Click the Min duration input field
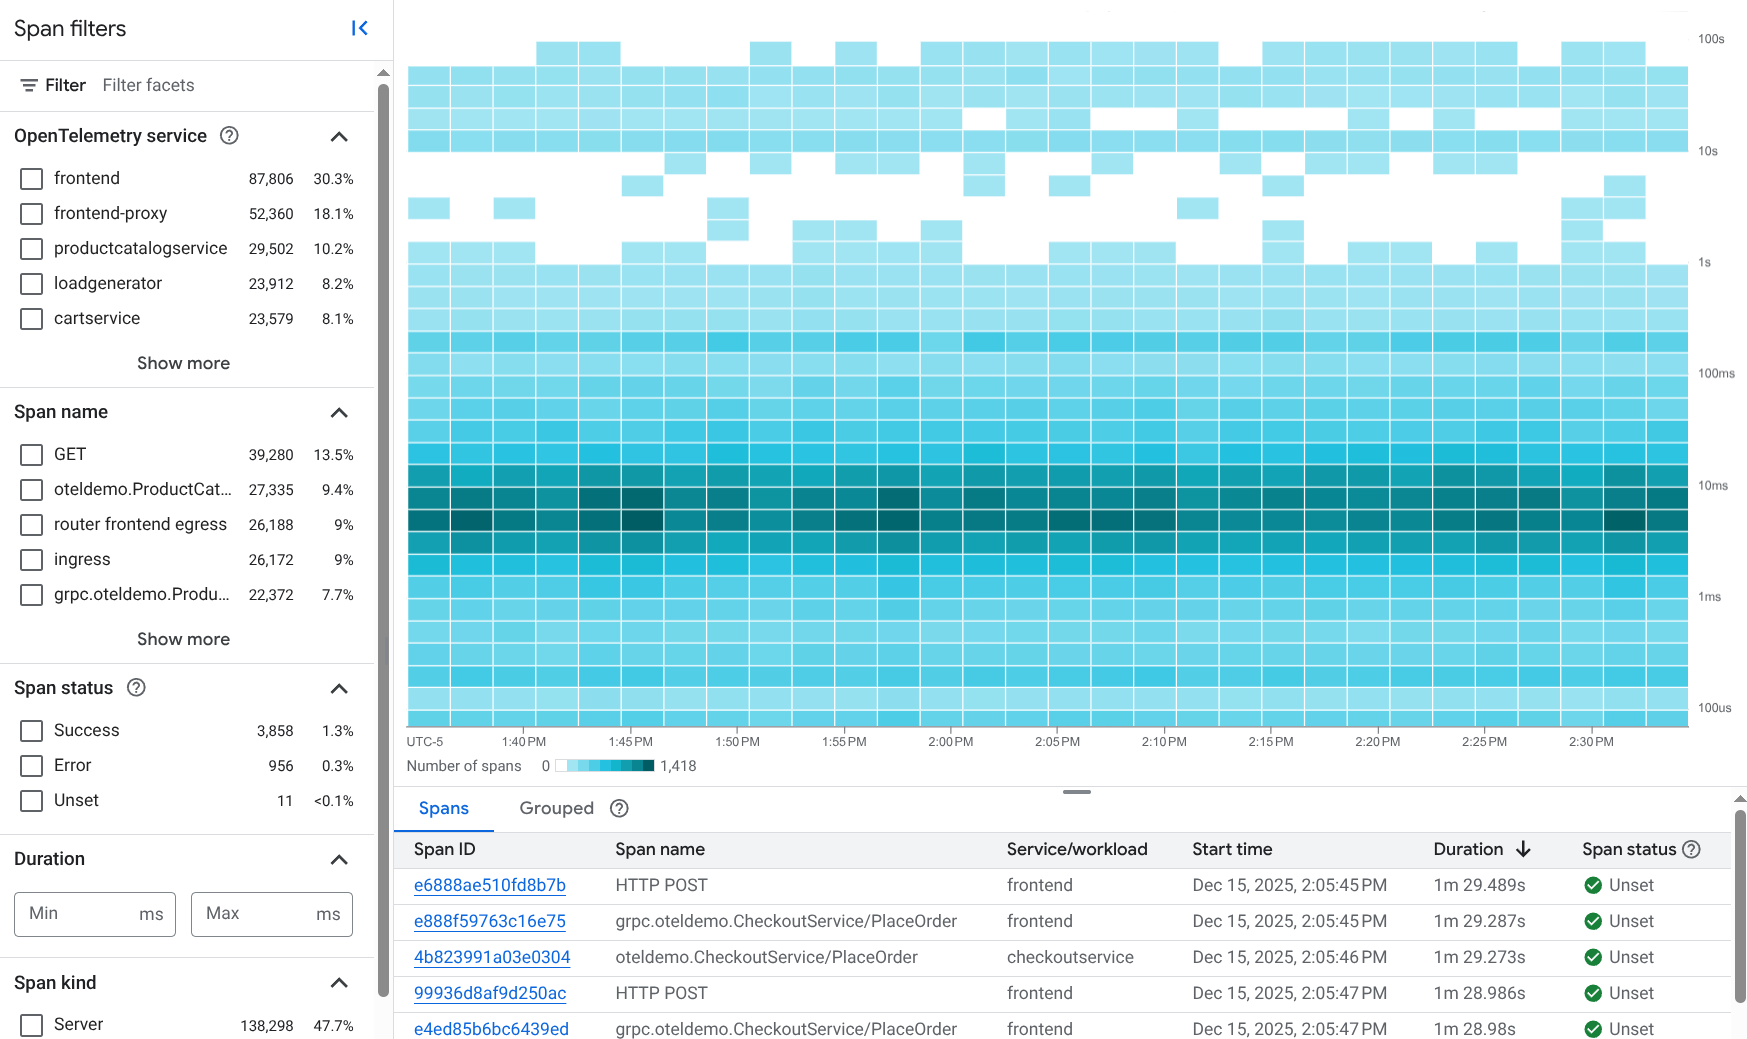The image size is (1747, 1039). click(x=94, y=913)
